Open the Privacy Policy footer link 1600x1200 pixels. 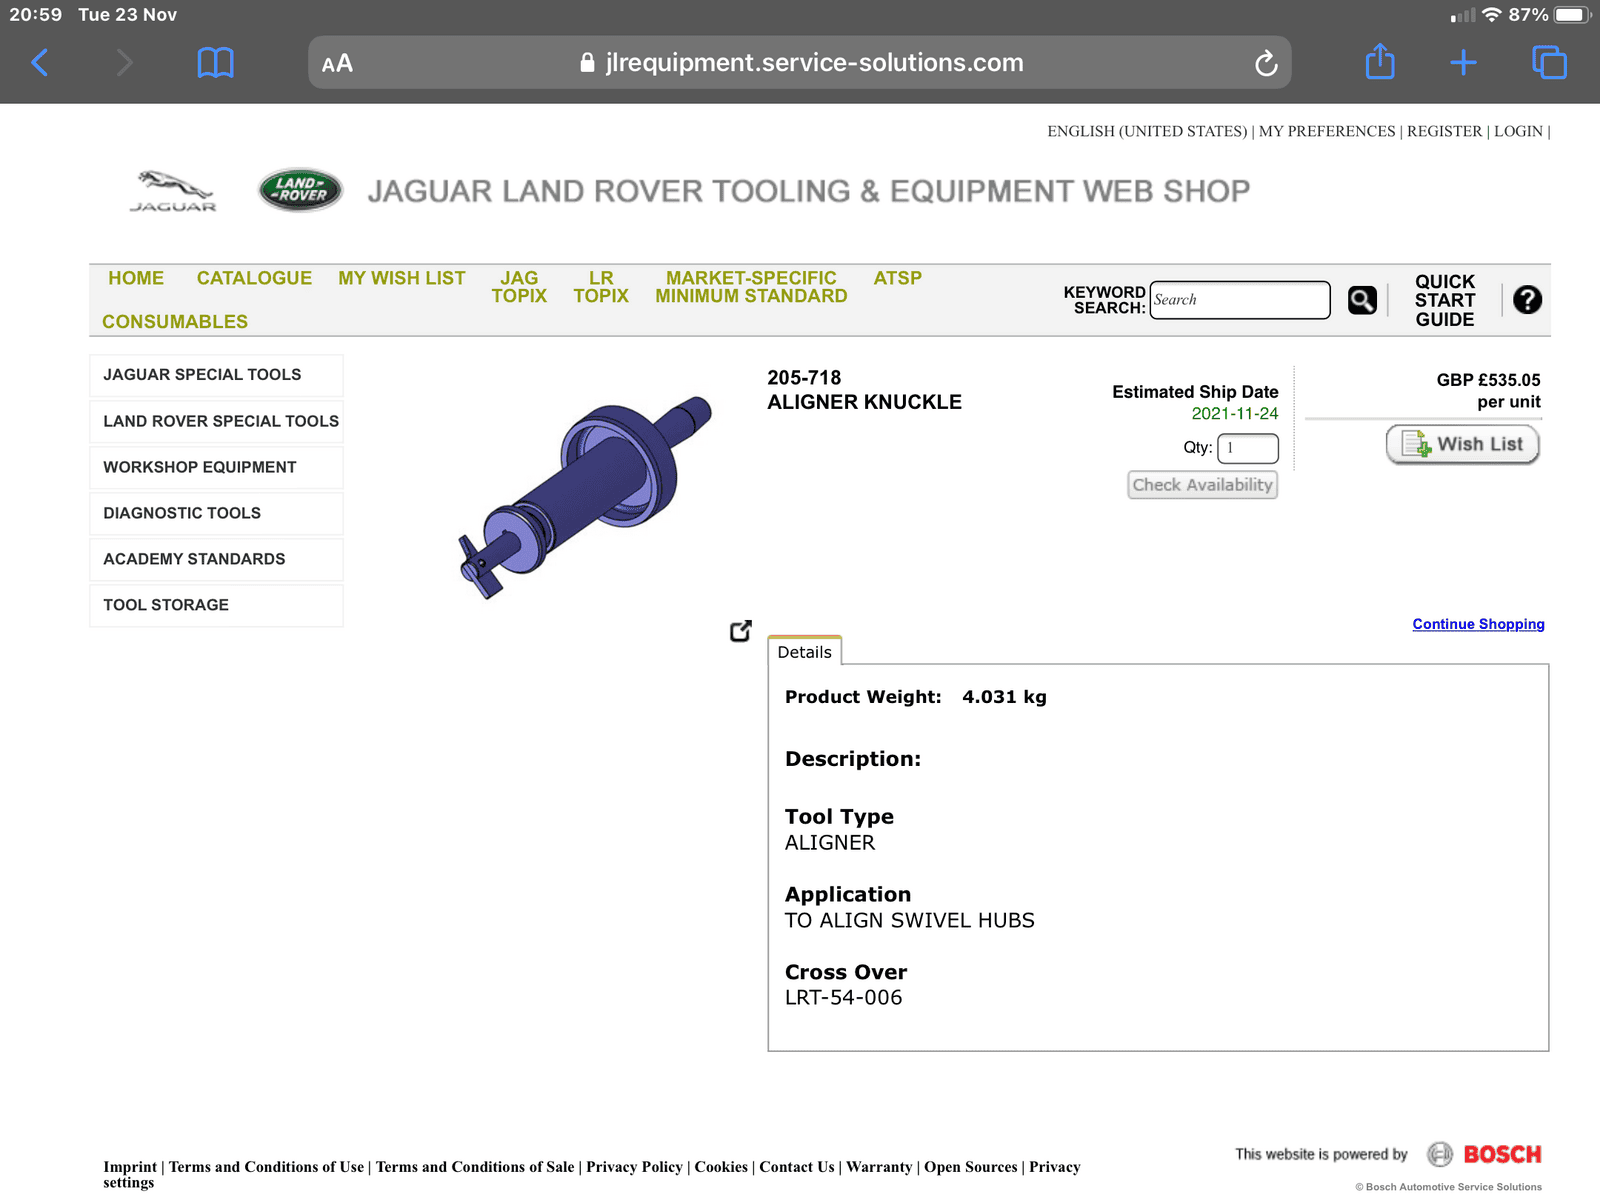pos(634,1167)
